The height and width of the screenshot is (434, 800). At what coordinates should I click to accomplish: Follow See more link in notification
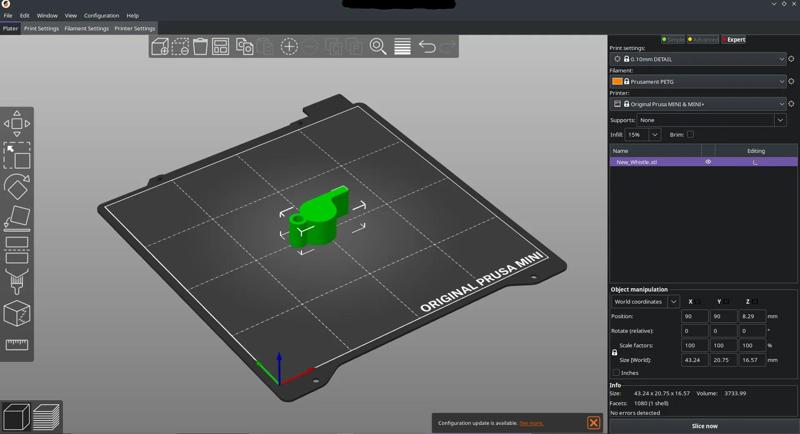pos(531,423)
